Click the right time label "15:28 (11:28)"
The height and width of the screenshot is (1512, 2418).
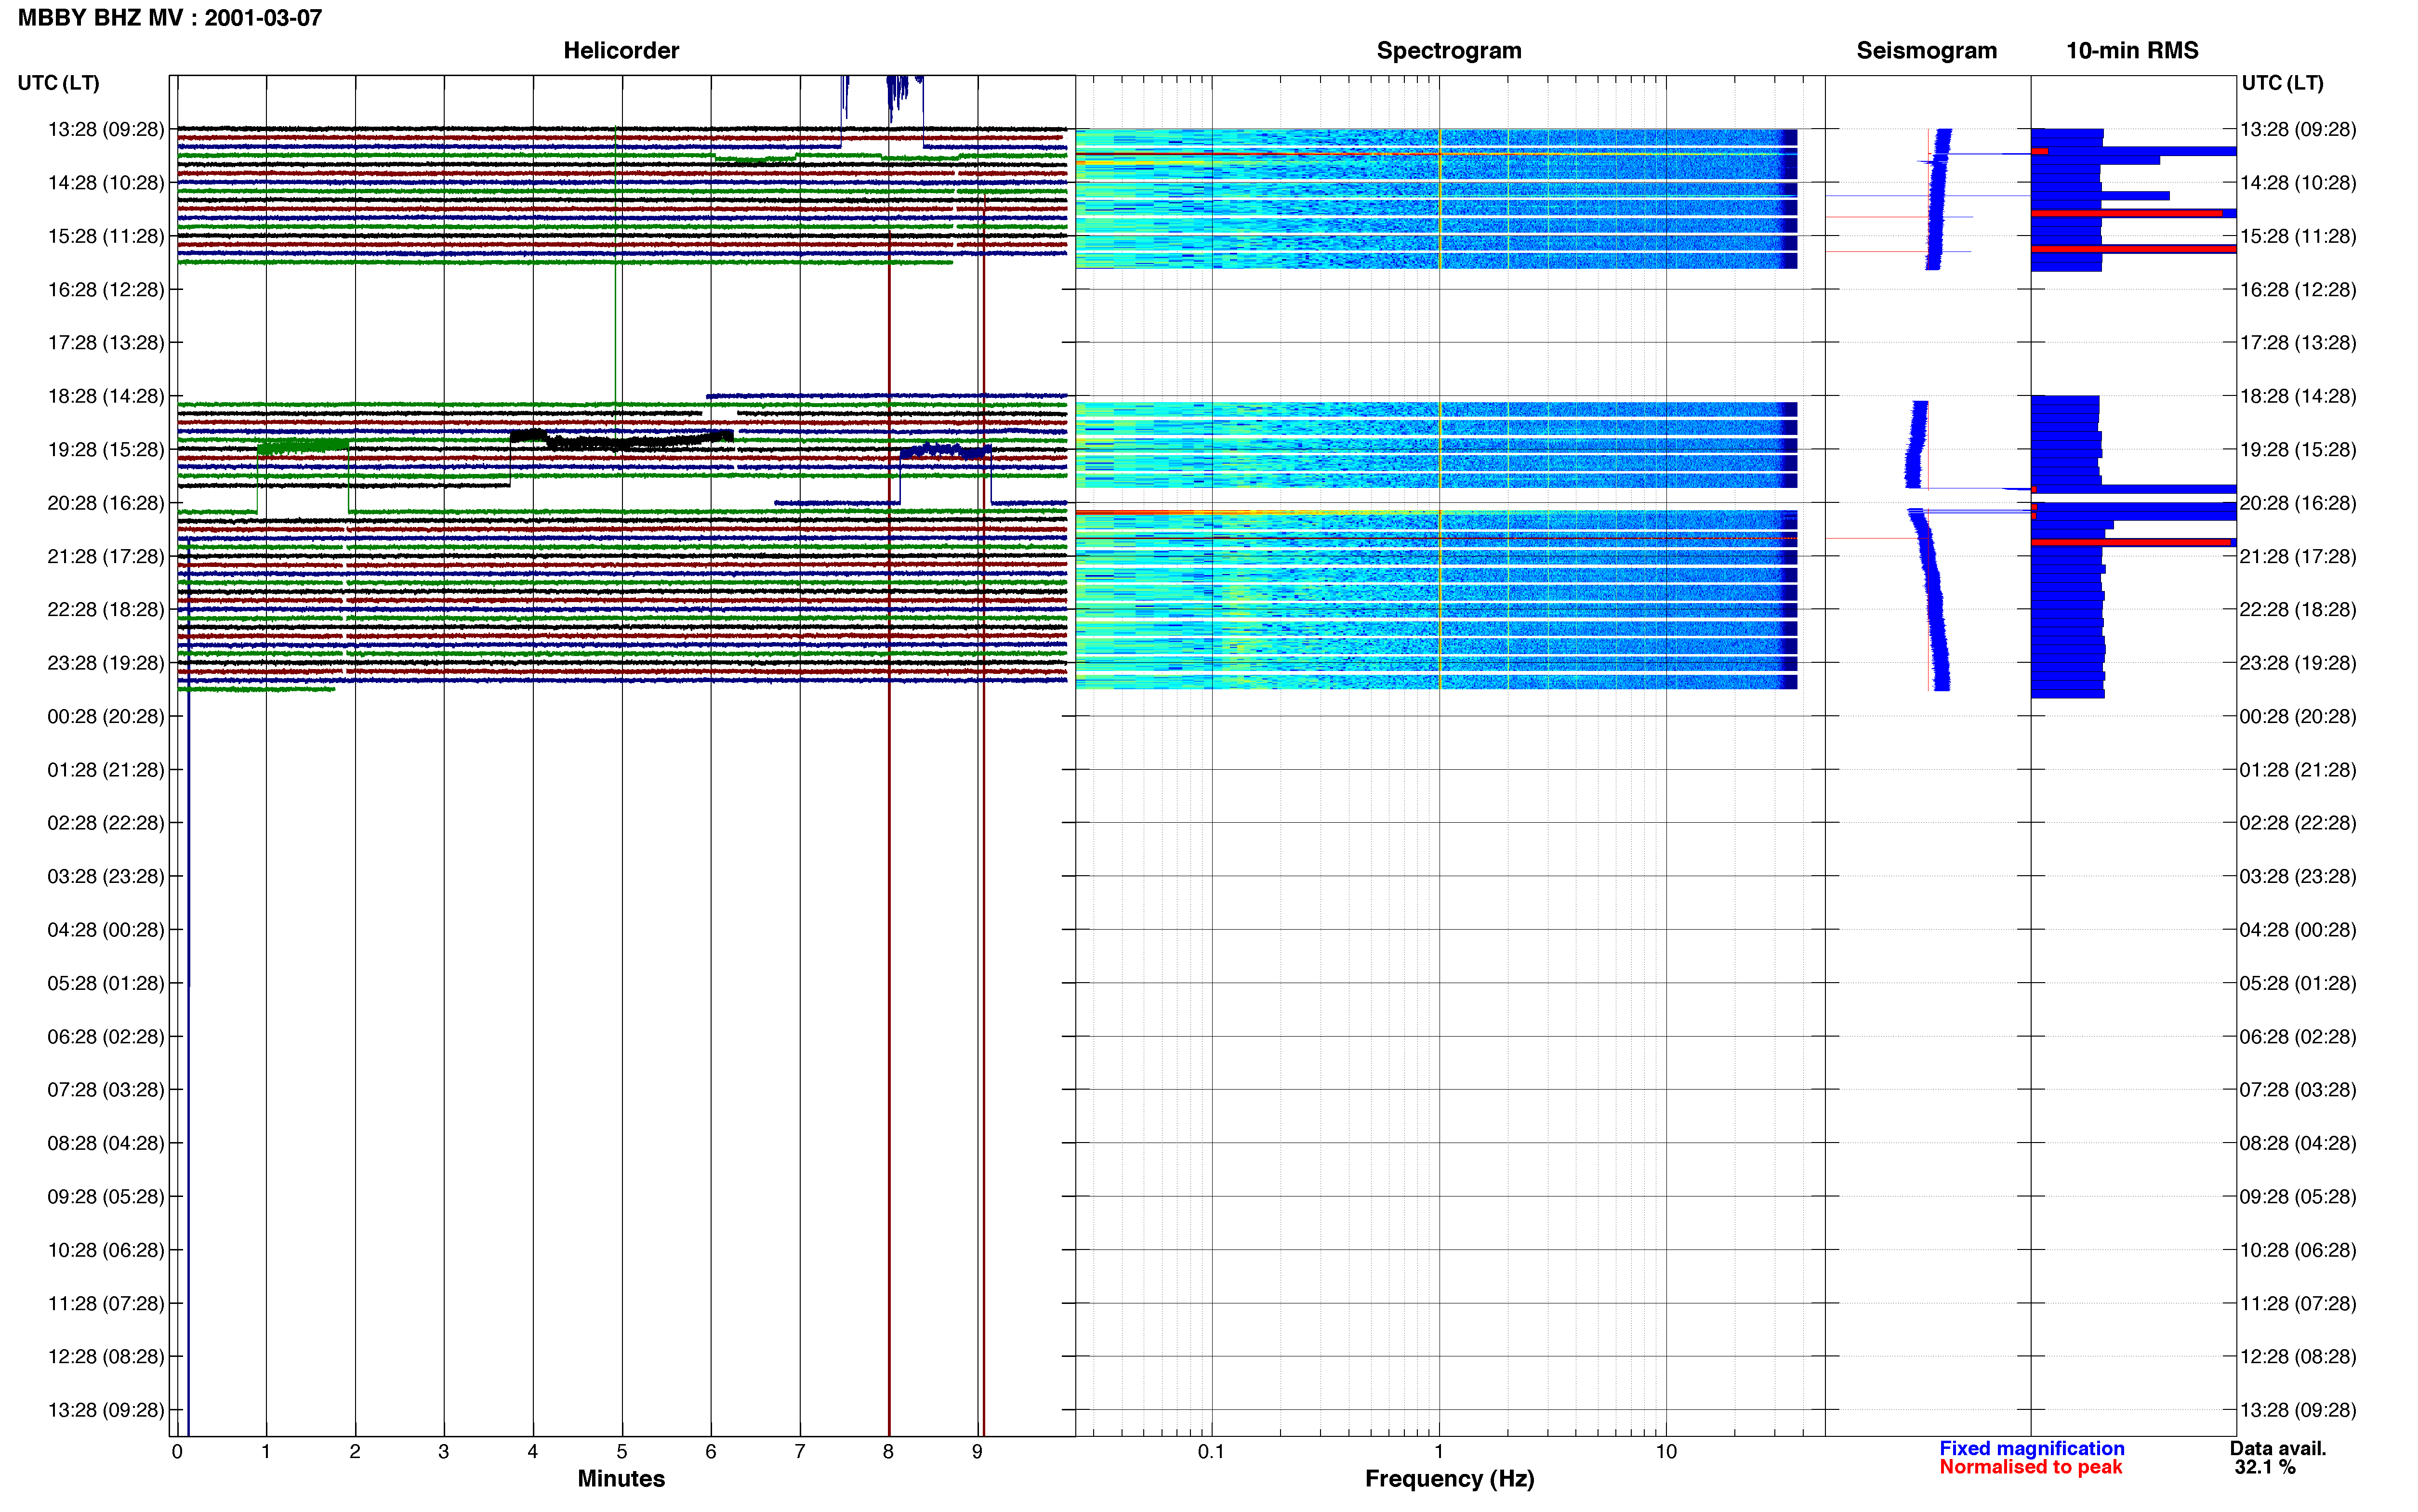2298,237
